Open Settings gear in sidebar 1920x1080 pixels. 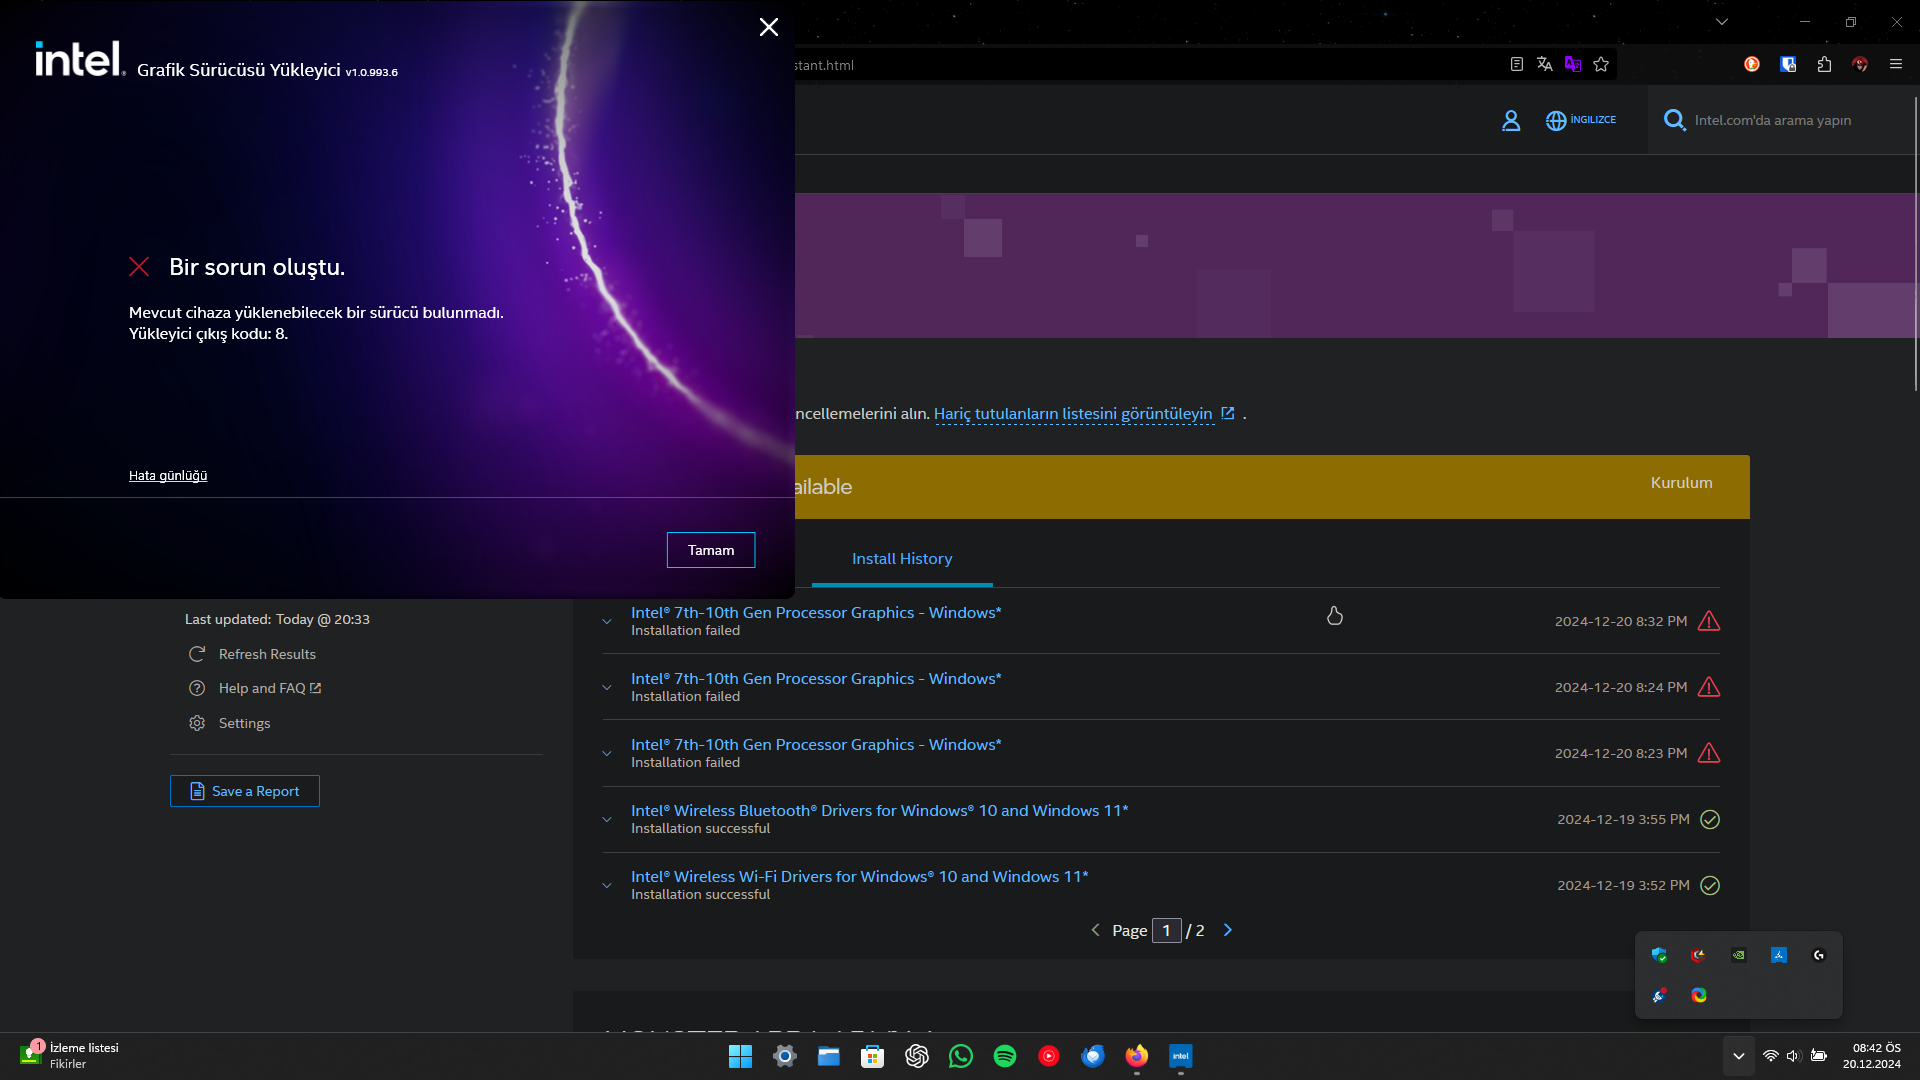197,723
